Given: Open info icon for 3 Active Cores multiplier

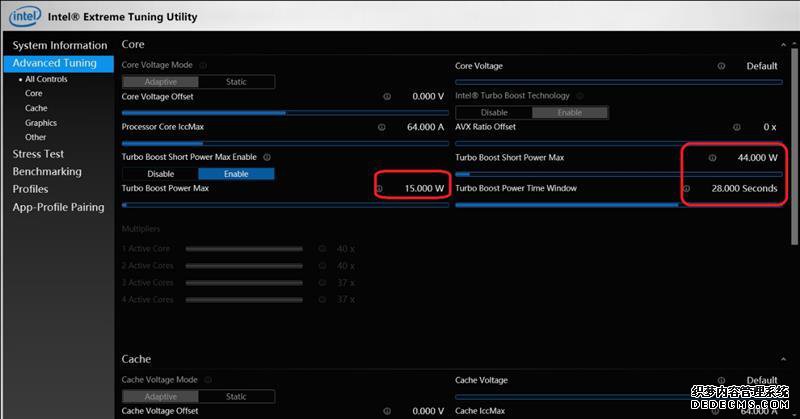Looking at the screenshot, I should [x=322, y=283].
